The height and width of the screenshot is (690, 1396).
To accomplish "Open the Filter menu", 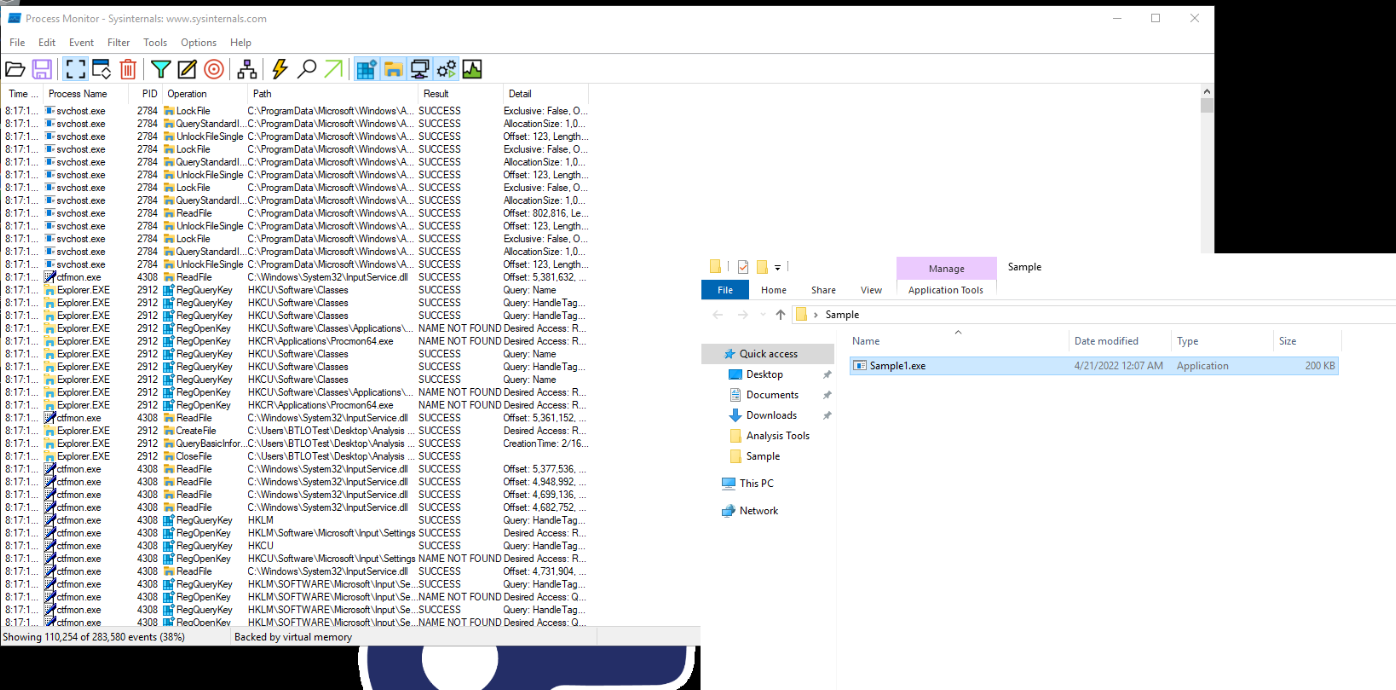I will [118, 43].
